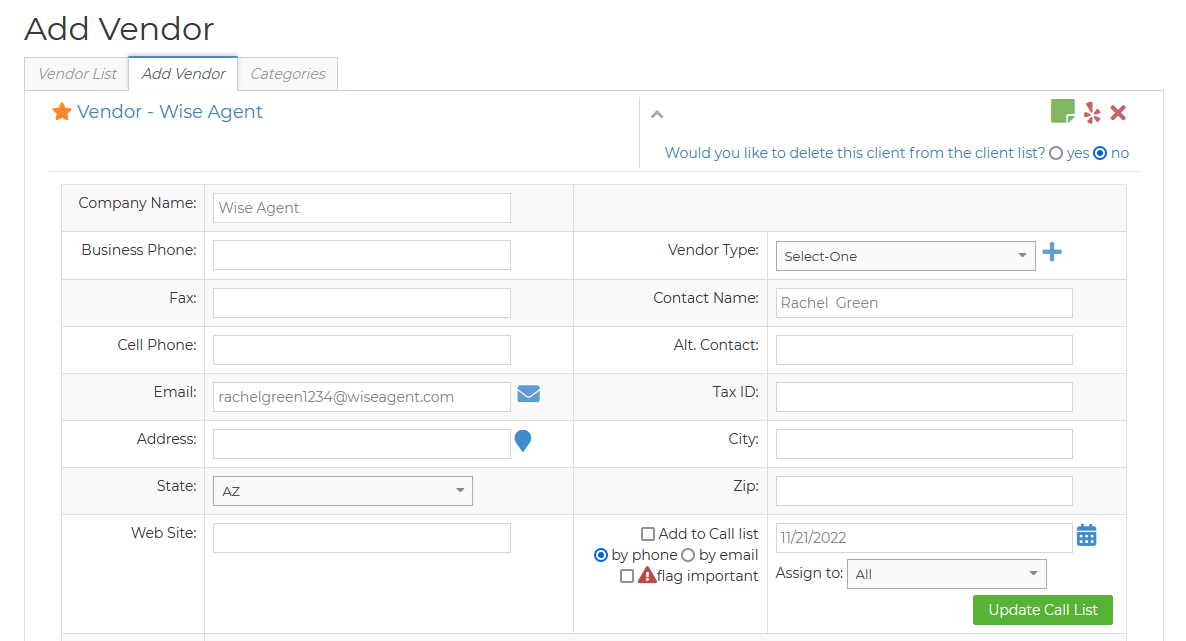Open the Vendor Type dropdown
The image size is (1186, 641).
click(905, 256)
